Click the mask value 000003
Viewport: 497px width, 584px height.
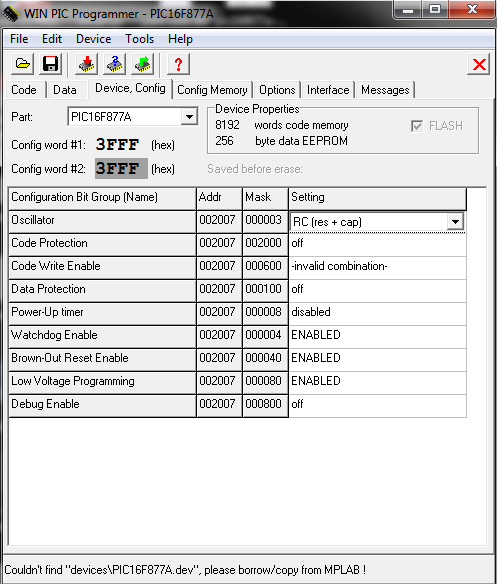click(x=265, y=221)
